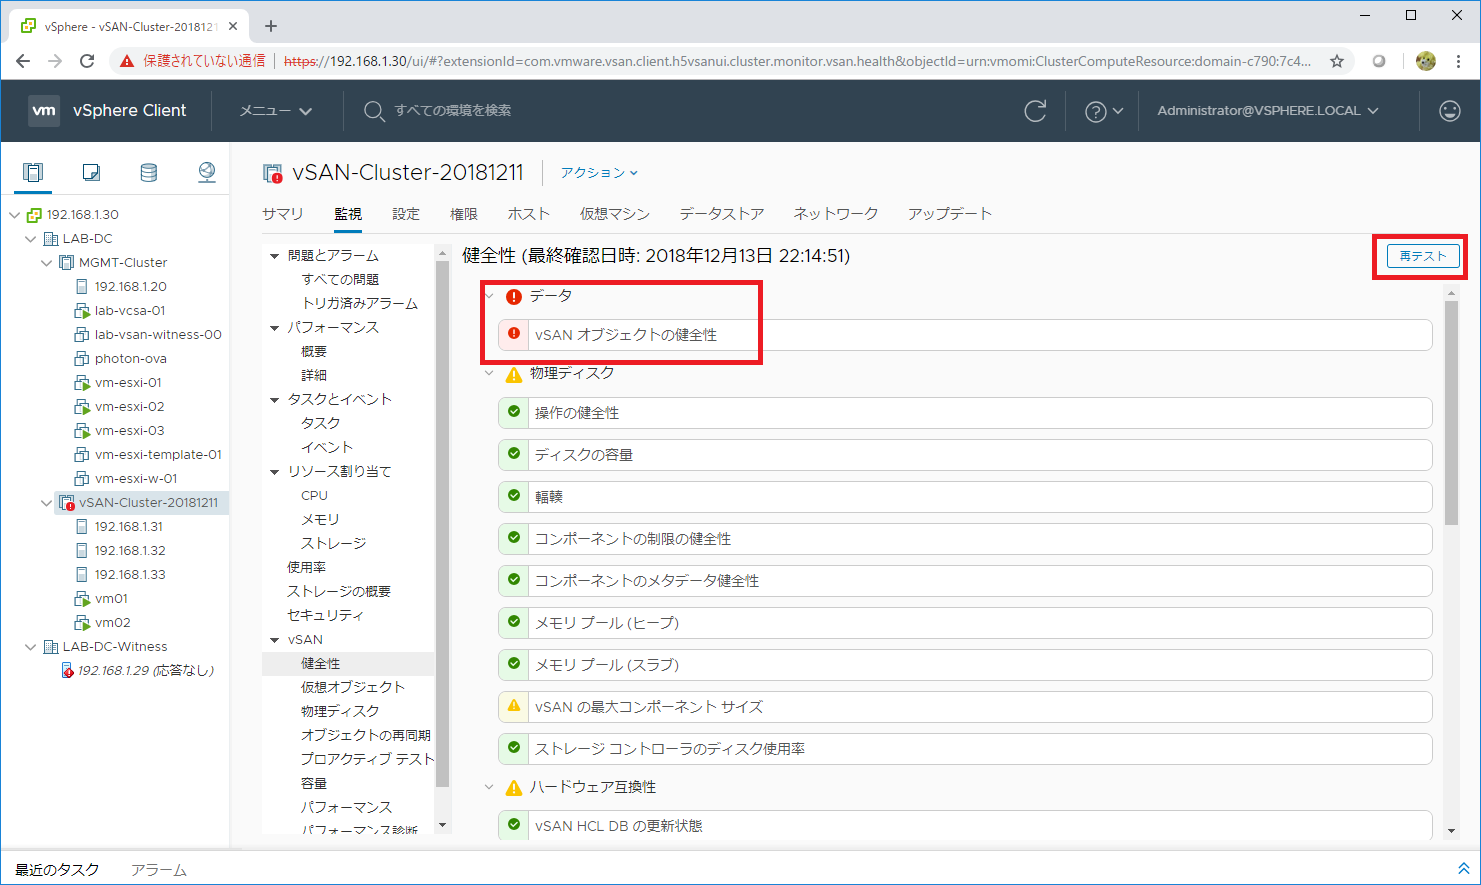
Task: Click the refresh icon in vSphere header
Action: click(1035, 111)
